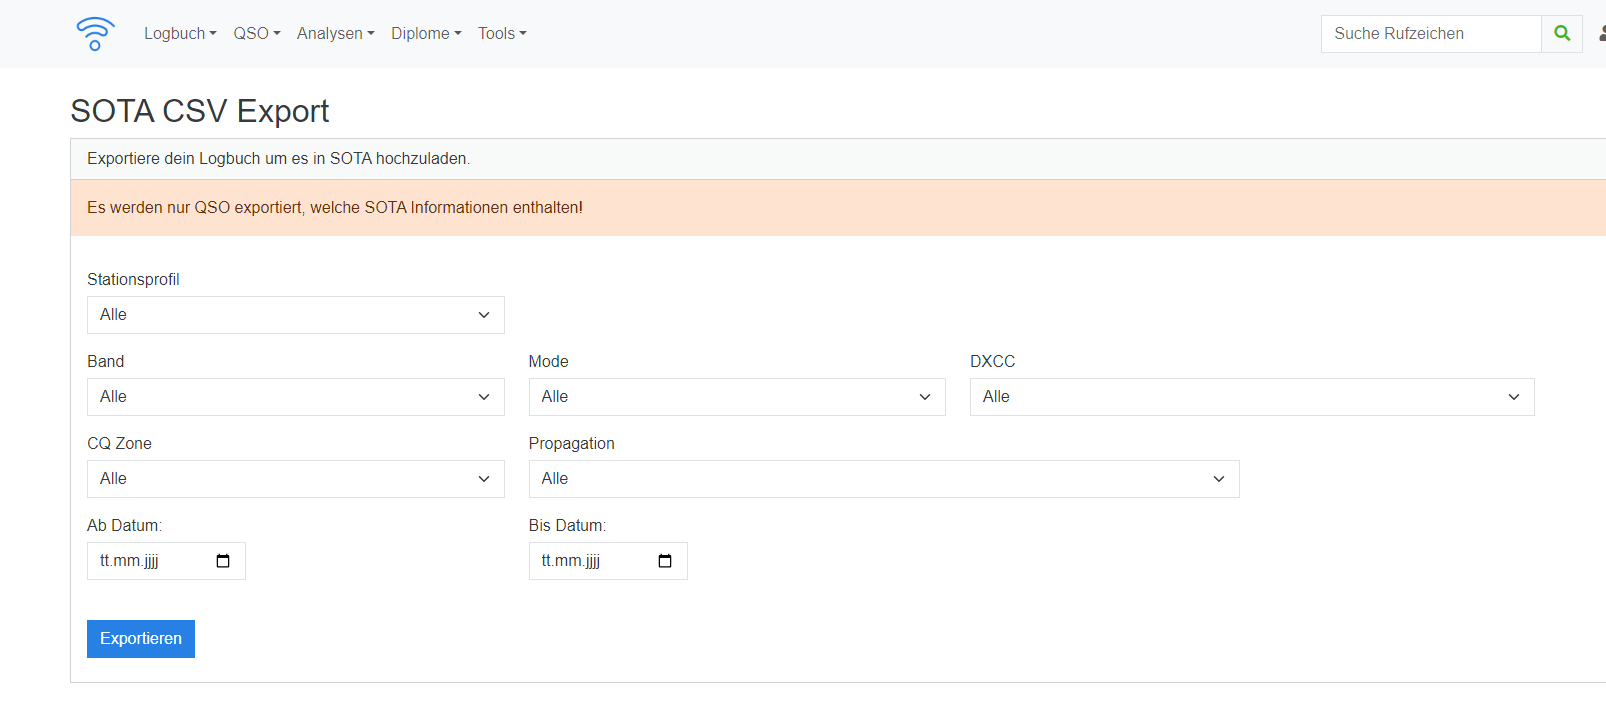This screenshot has height=705, width=1606.
Task: Open the Ab Datum calendar picker icon
Action: click(223, 561)
